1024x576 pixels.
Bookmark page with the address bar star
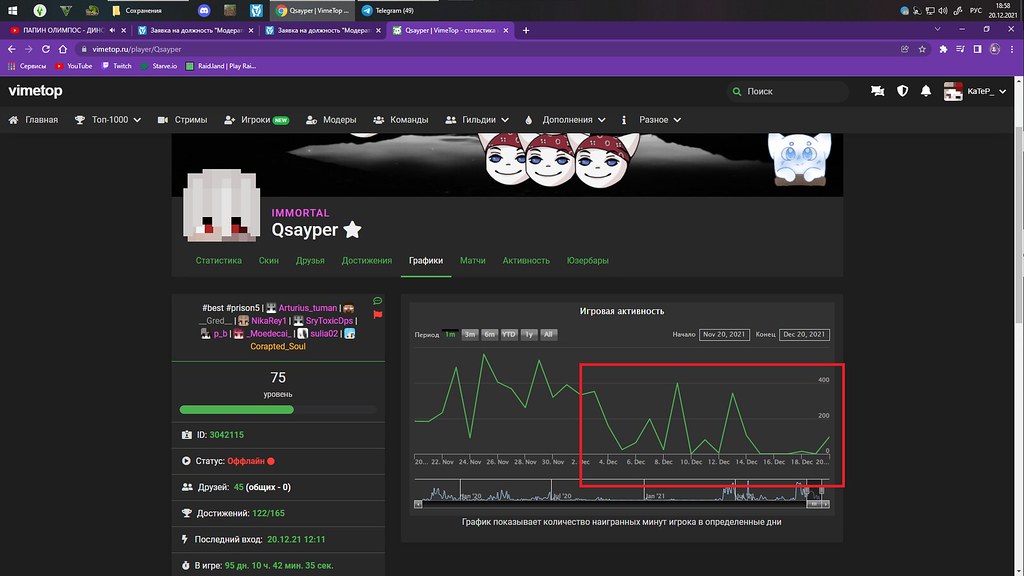tap(923, 48)
